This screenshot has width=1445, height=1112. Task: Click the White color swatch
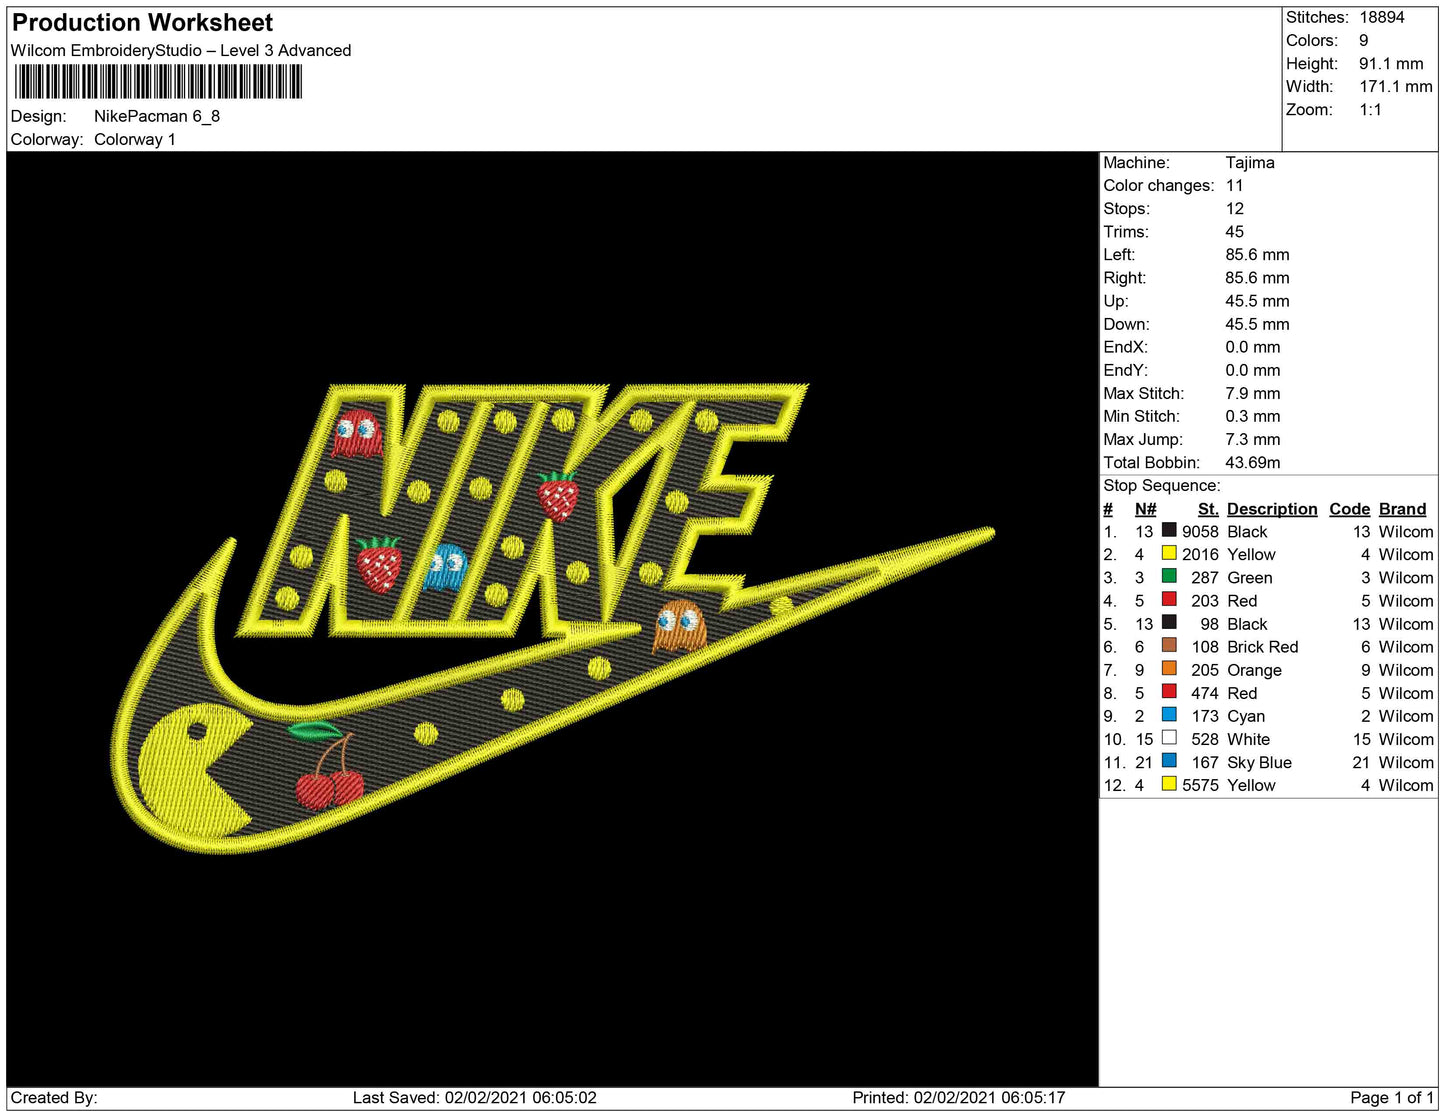1169,737
